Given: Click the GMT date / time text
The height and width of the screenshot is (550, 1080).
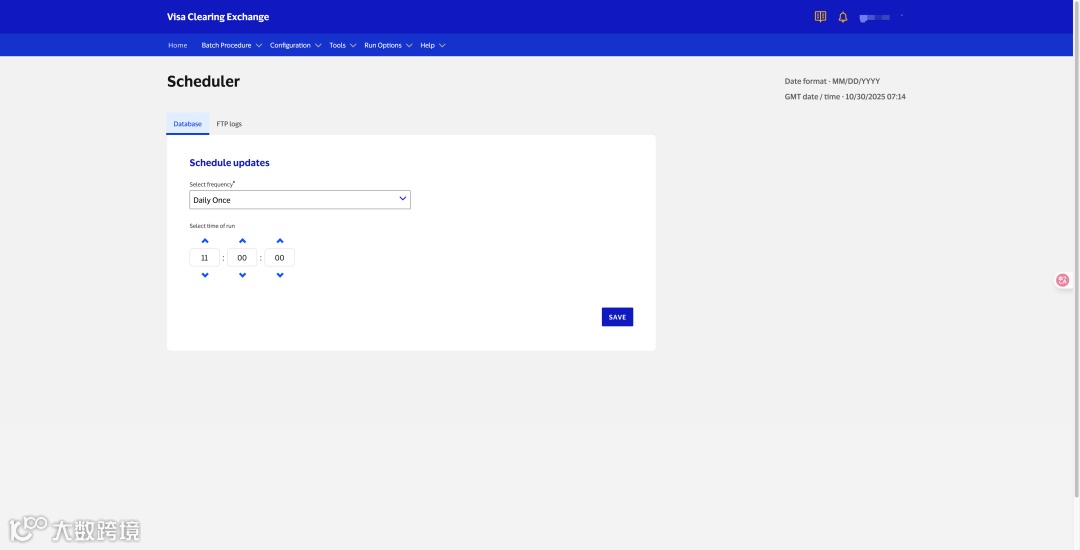Looking at the screenshot, I should (x=845, y=97).
